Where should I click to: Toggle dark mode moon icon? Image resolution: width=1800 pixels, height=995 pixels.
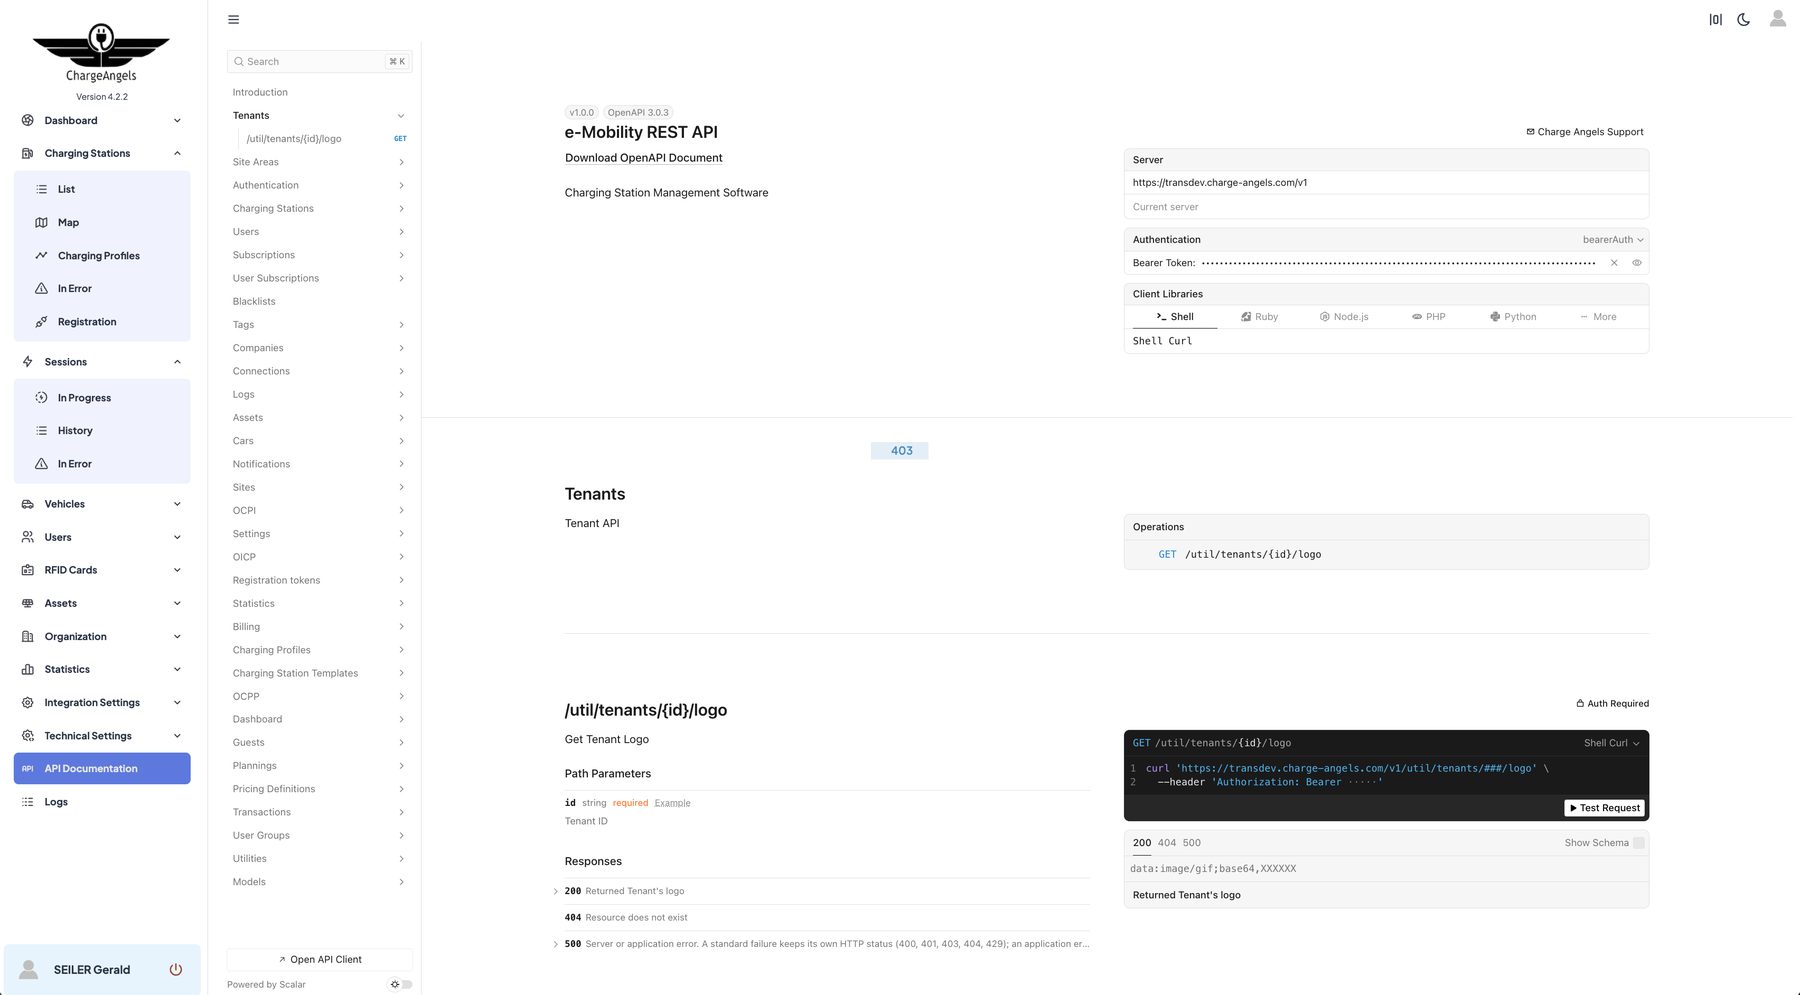[1743, 20]
